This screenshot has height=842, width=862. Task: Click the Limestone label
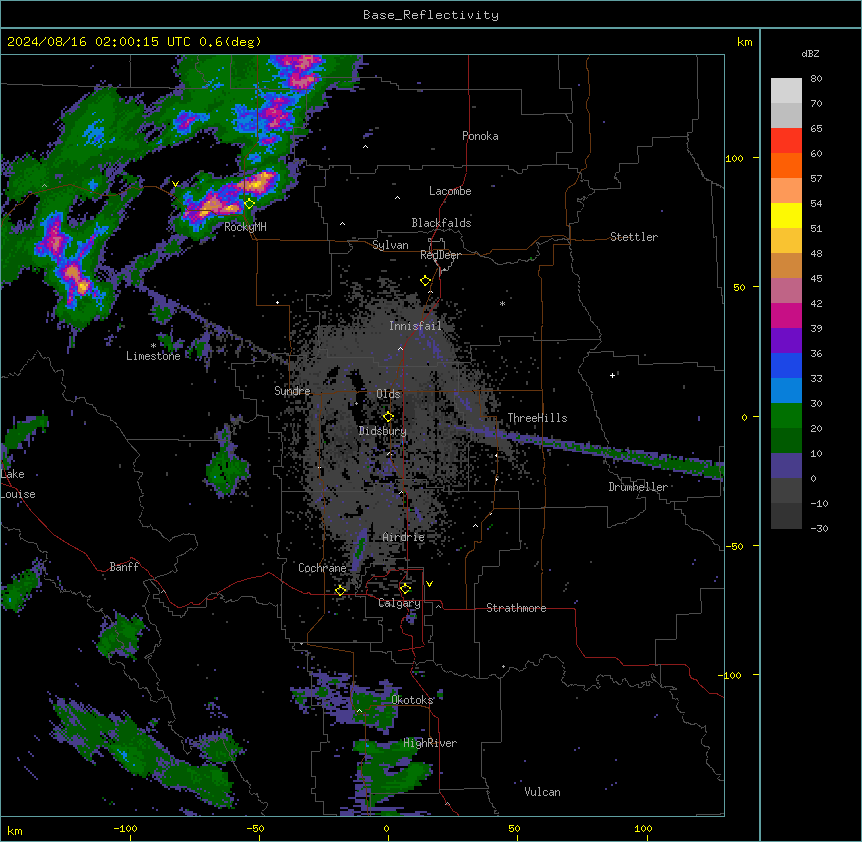[153, 356]
